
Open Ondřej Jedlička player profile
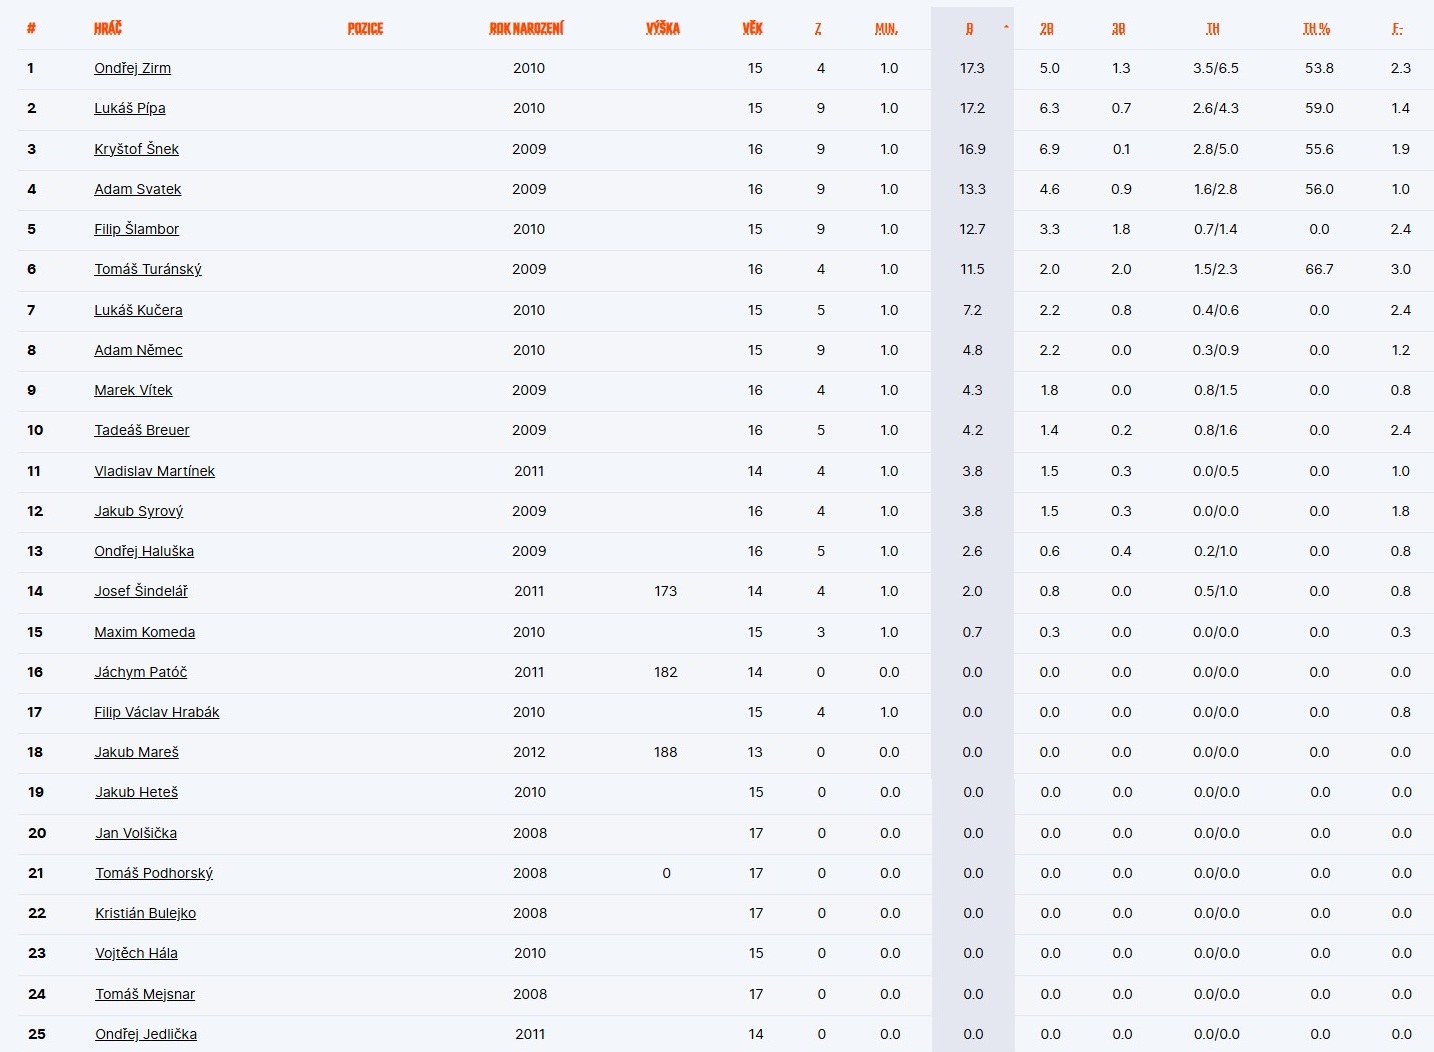pos(146,1034)
